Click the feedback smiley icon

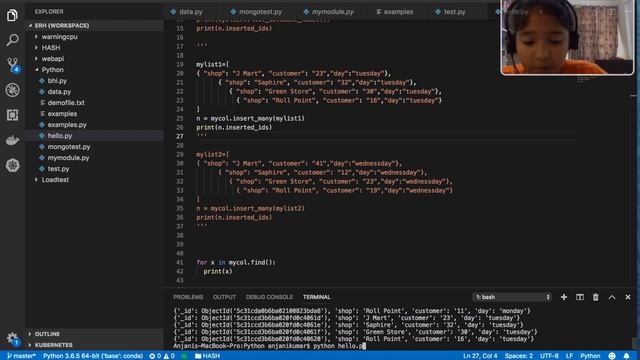(612, 356)
